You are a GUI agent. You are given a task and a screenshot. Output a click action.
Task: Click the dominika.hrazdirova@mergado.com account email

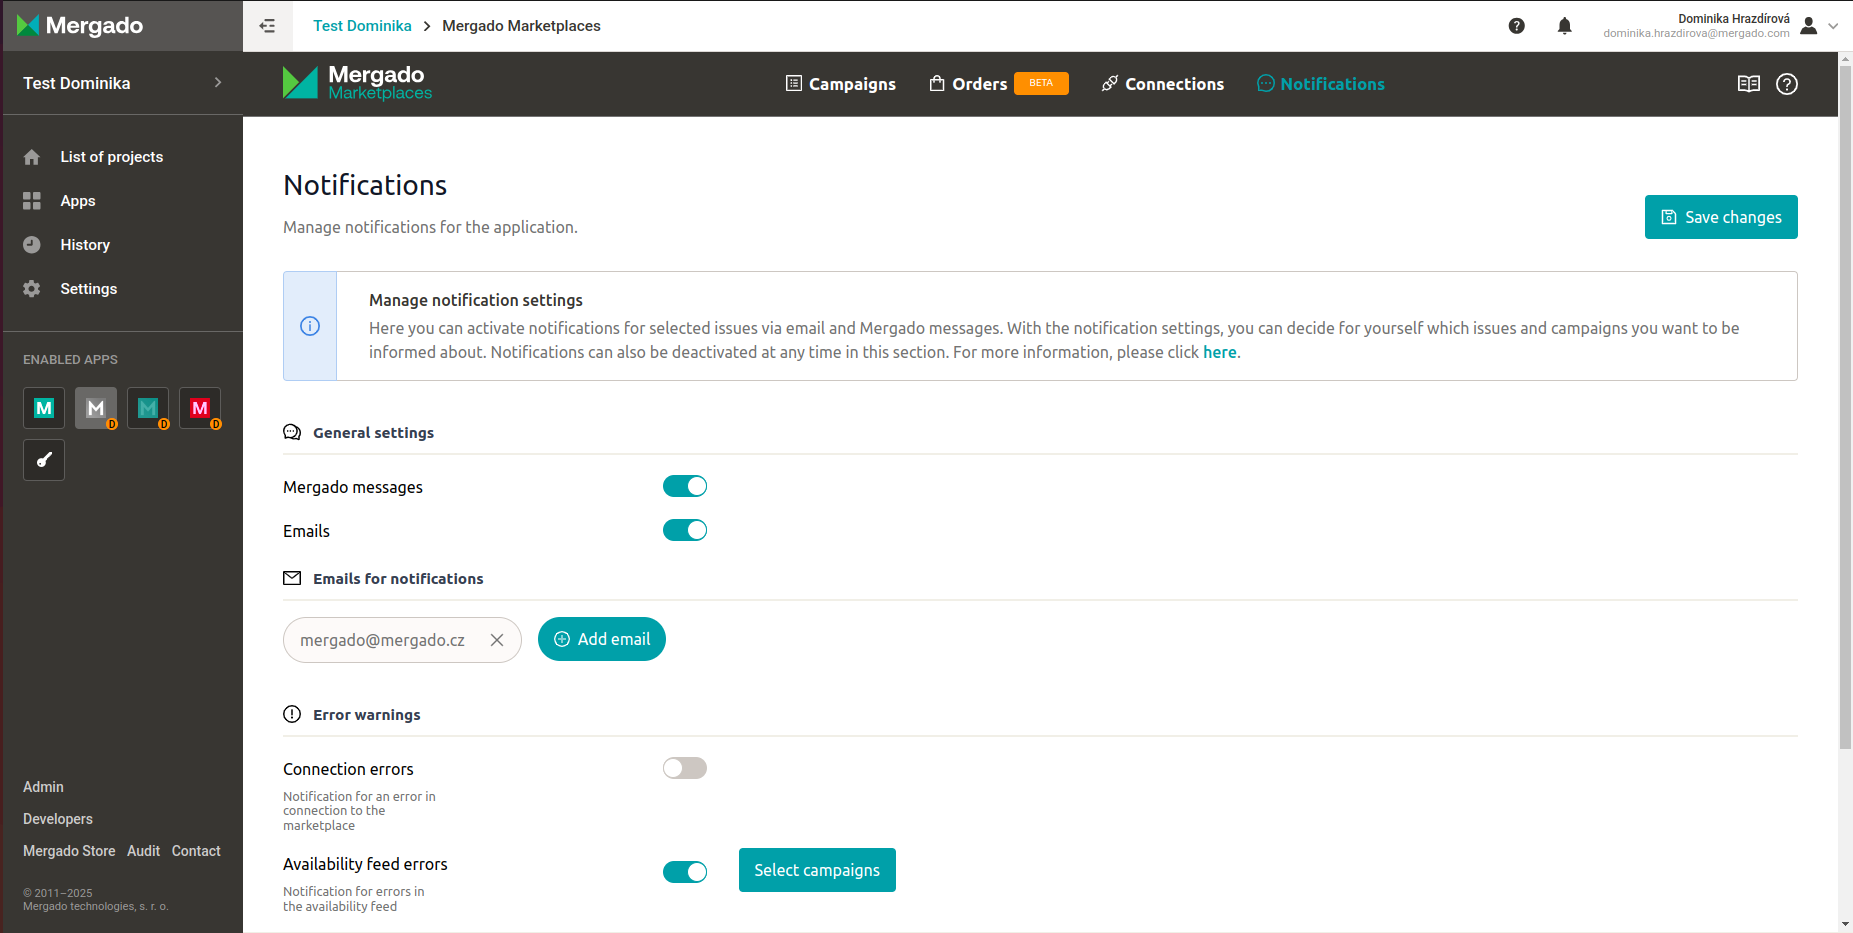tap(1696, 34)
